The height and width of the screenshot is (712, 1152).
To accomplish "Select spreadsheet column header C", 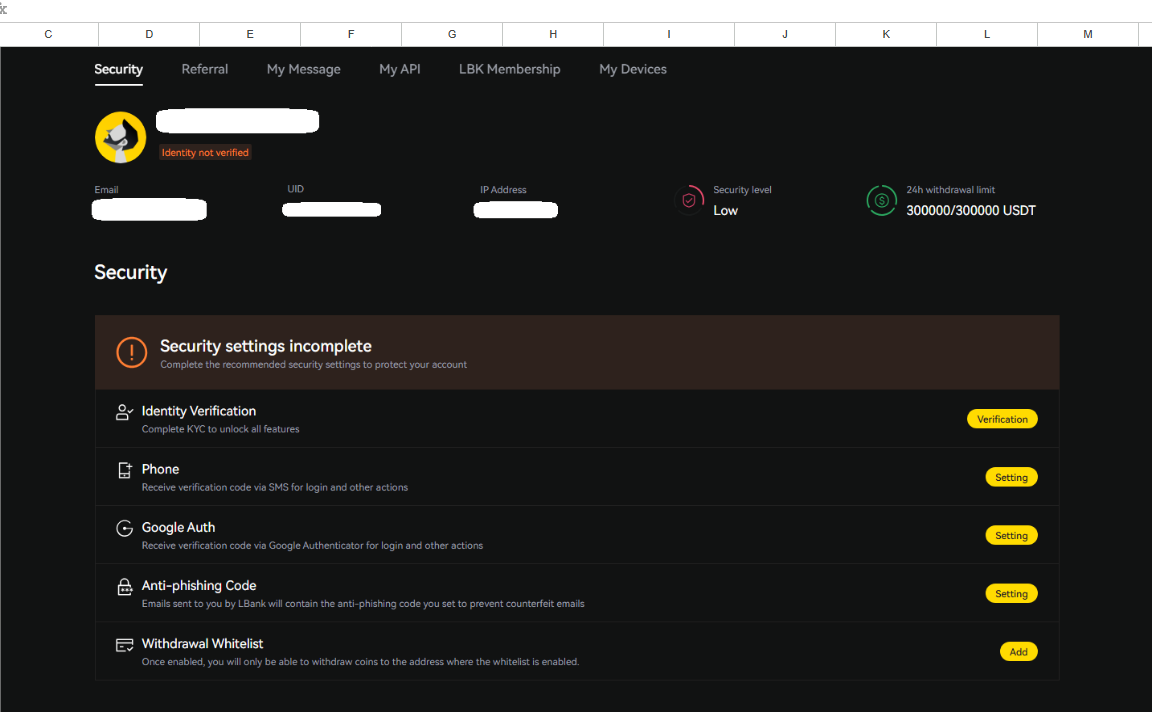I will click(48, 34).
